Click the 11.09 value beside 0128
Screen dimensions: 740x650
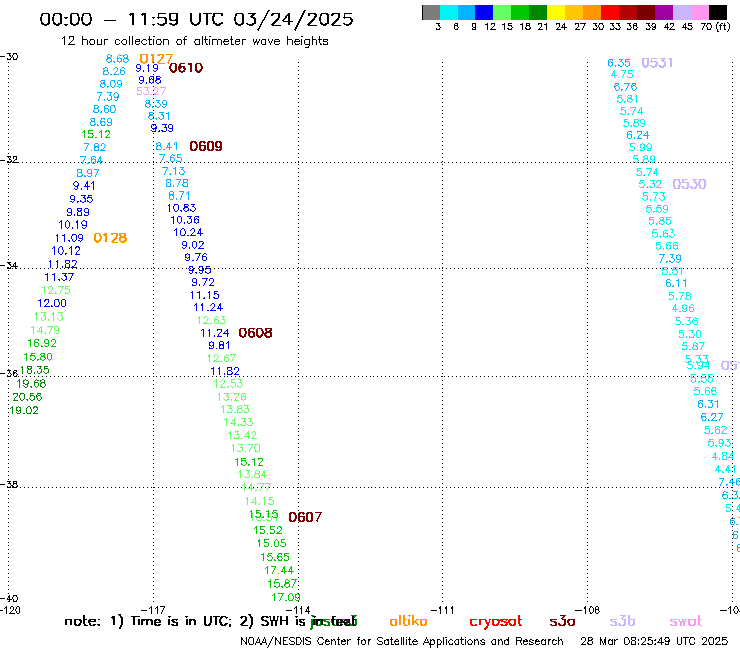pos(69,238)
